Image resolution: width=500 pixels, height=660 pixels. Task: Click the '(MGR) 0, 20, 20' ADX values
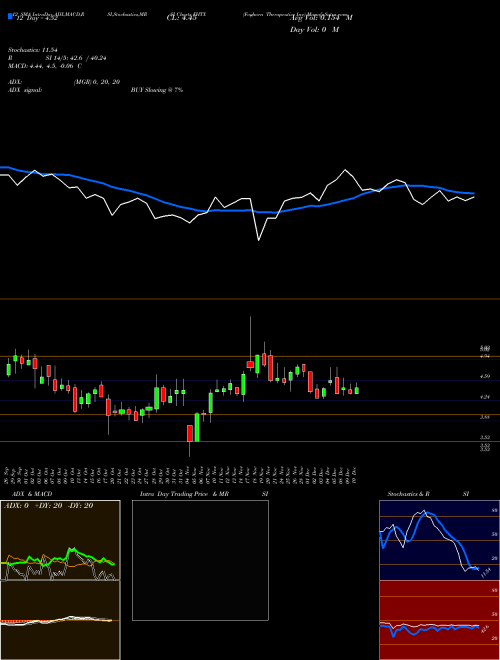pyautogui.click(x=97, y=82)
